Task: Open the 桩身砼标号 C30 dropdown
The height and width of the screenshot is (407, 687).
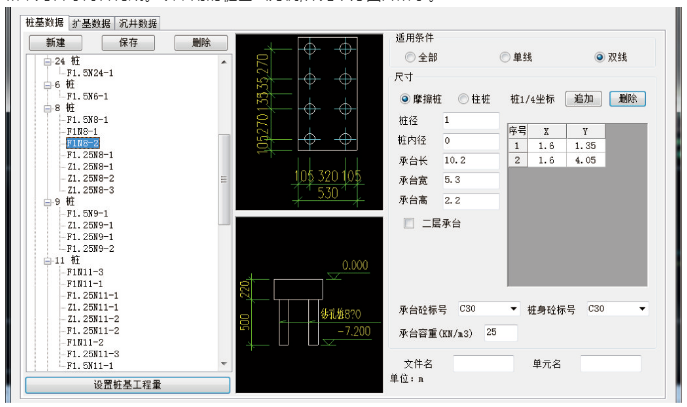Action: coord(642,309)
